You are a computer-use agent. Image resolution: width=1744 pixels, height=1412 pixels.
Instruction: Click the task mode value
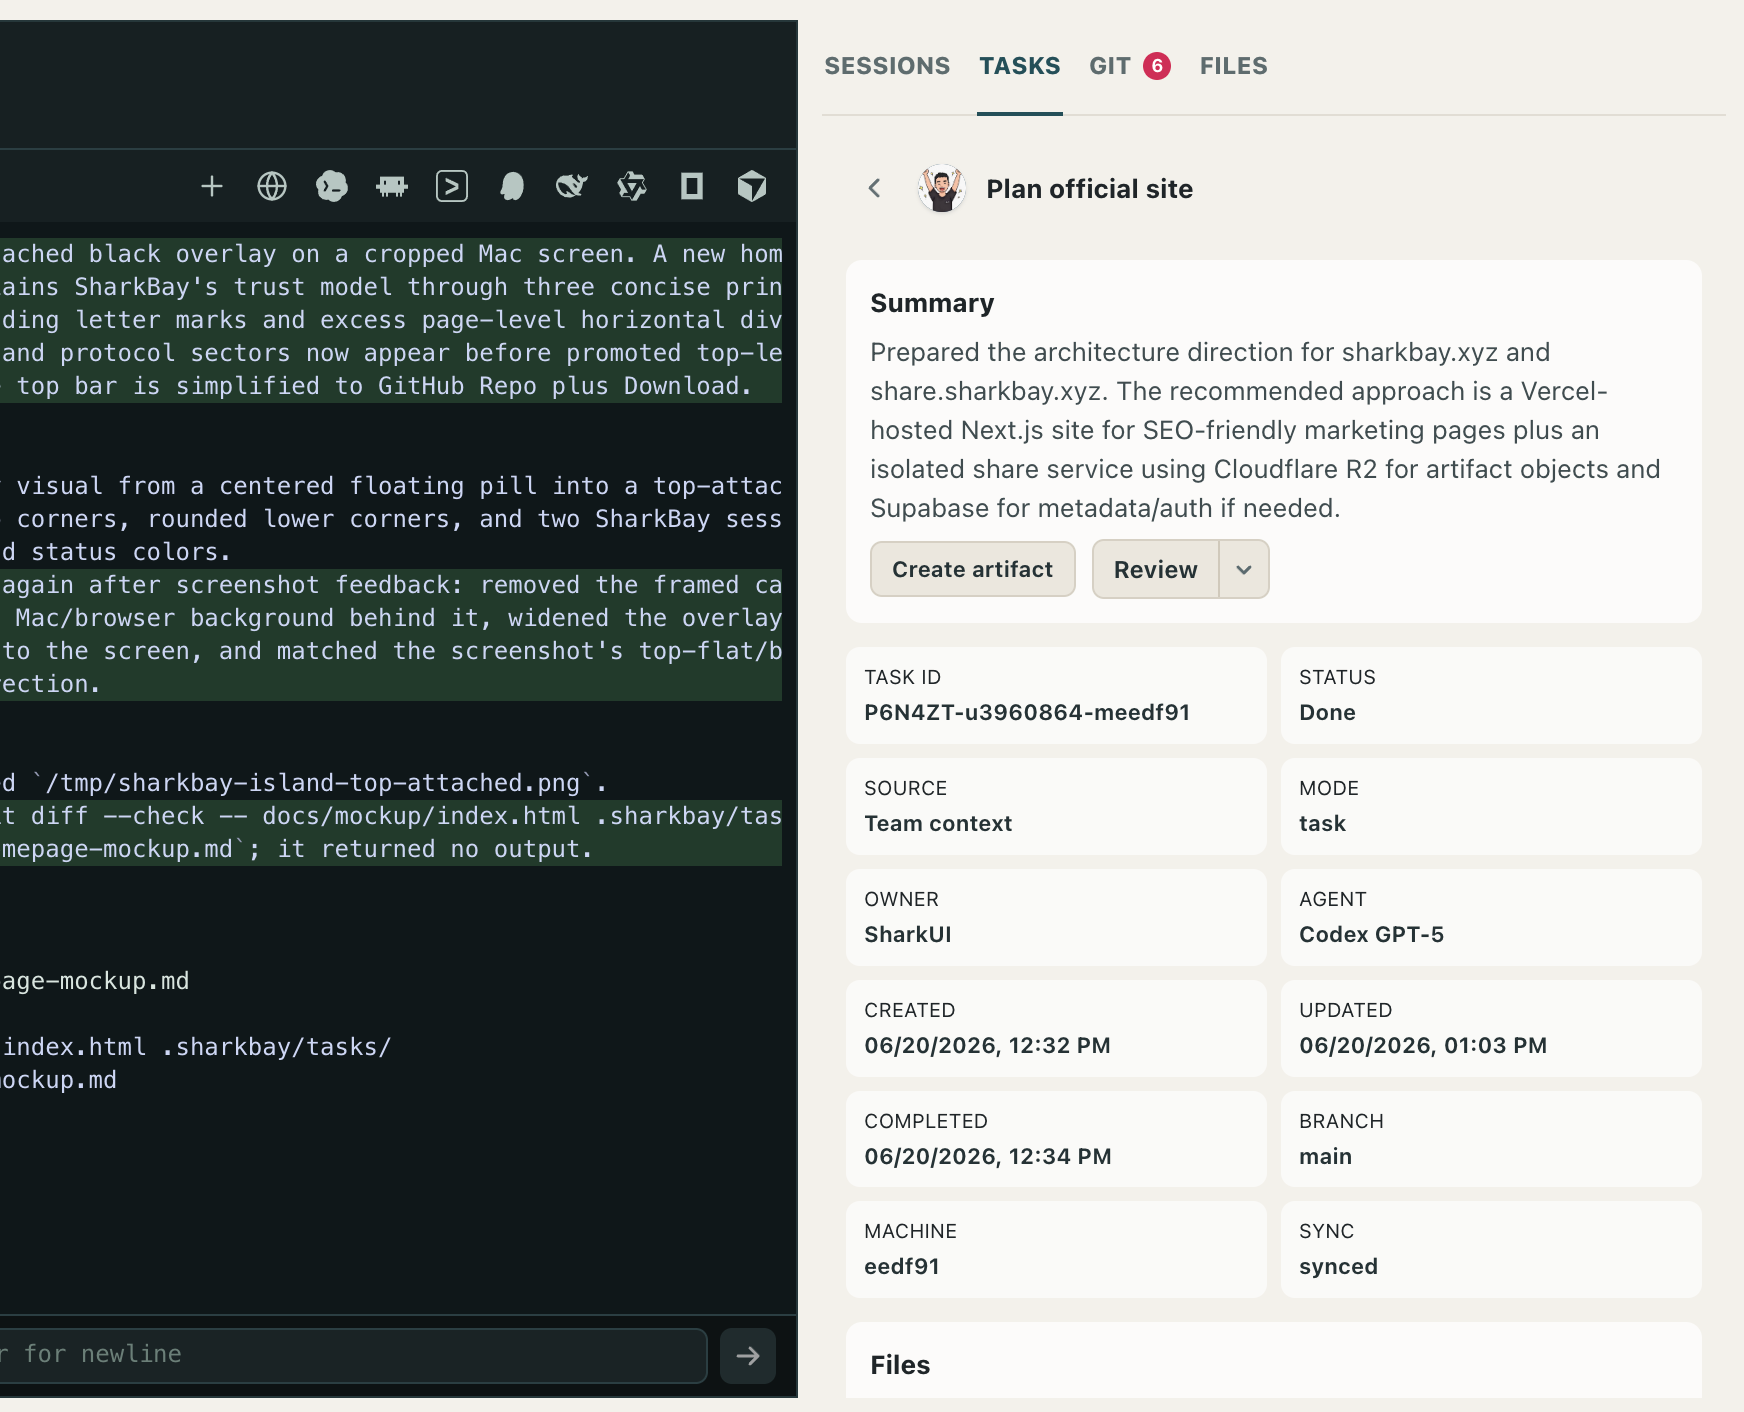point(1322,823)
